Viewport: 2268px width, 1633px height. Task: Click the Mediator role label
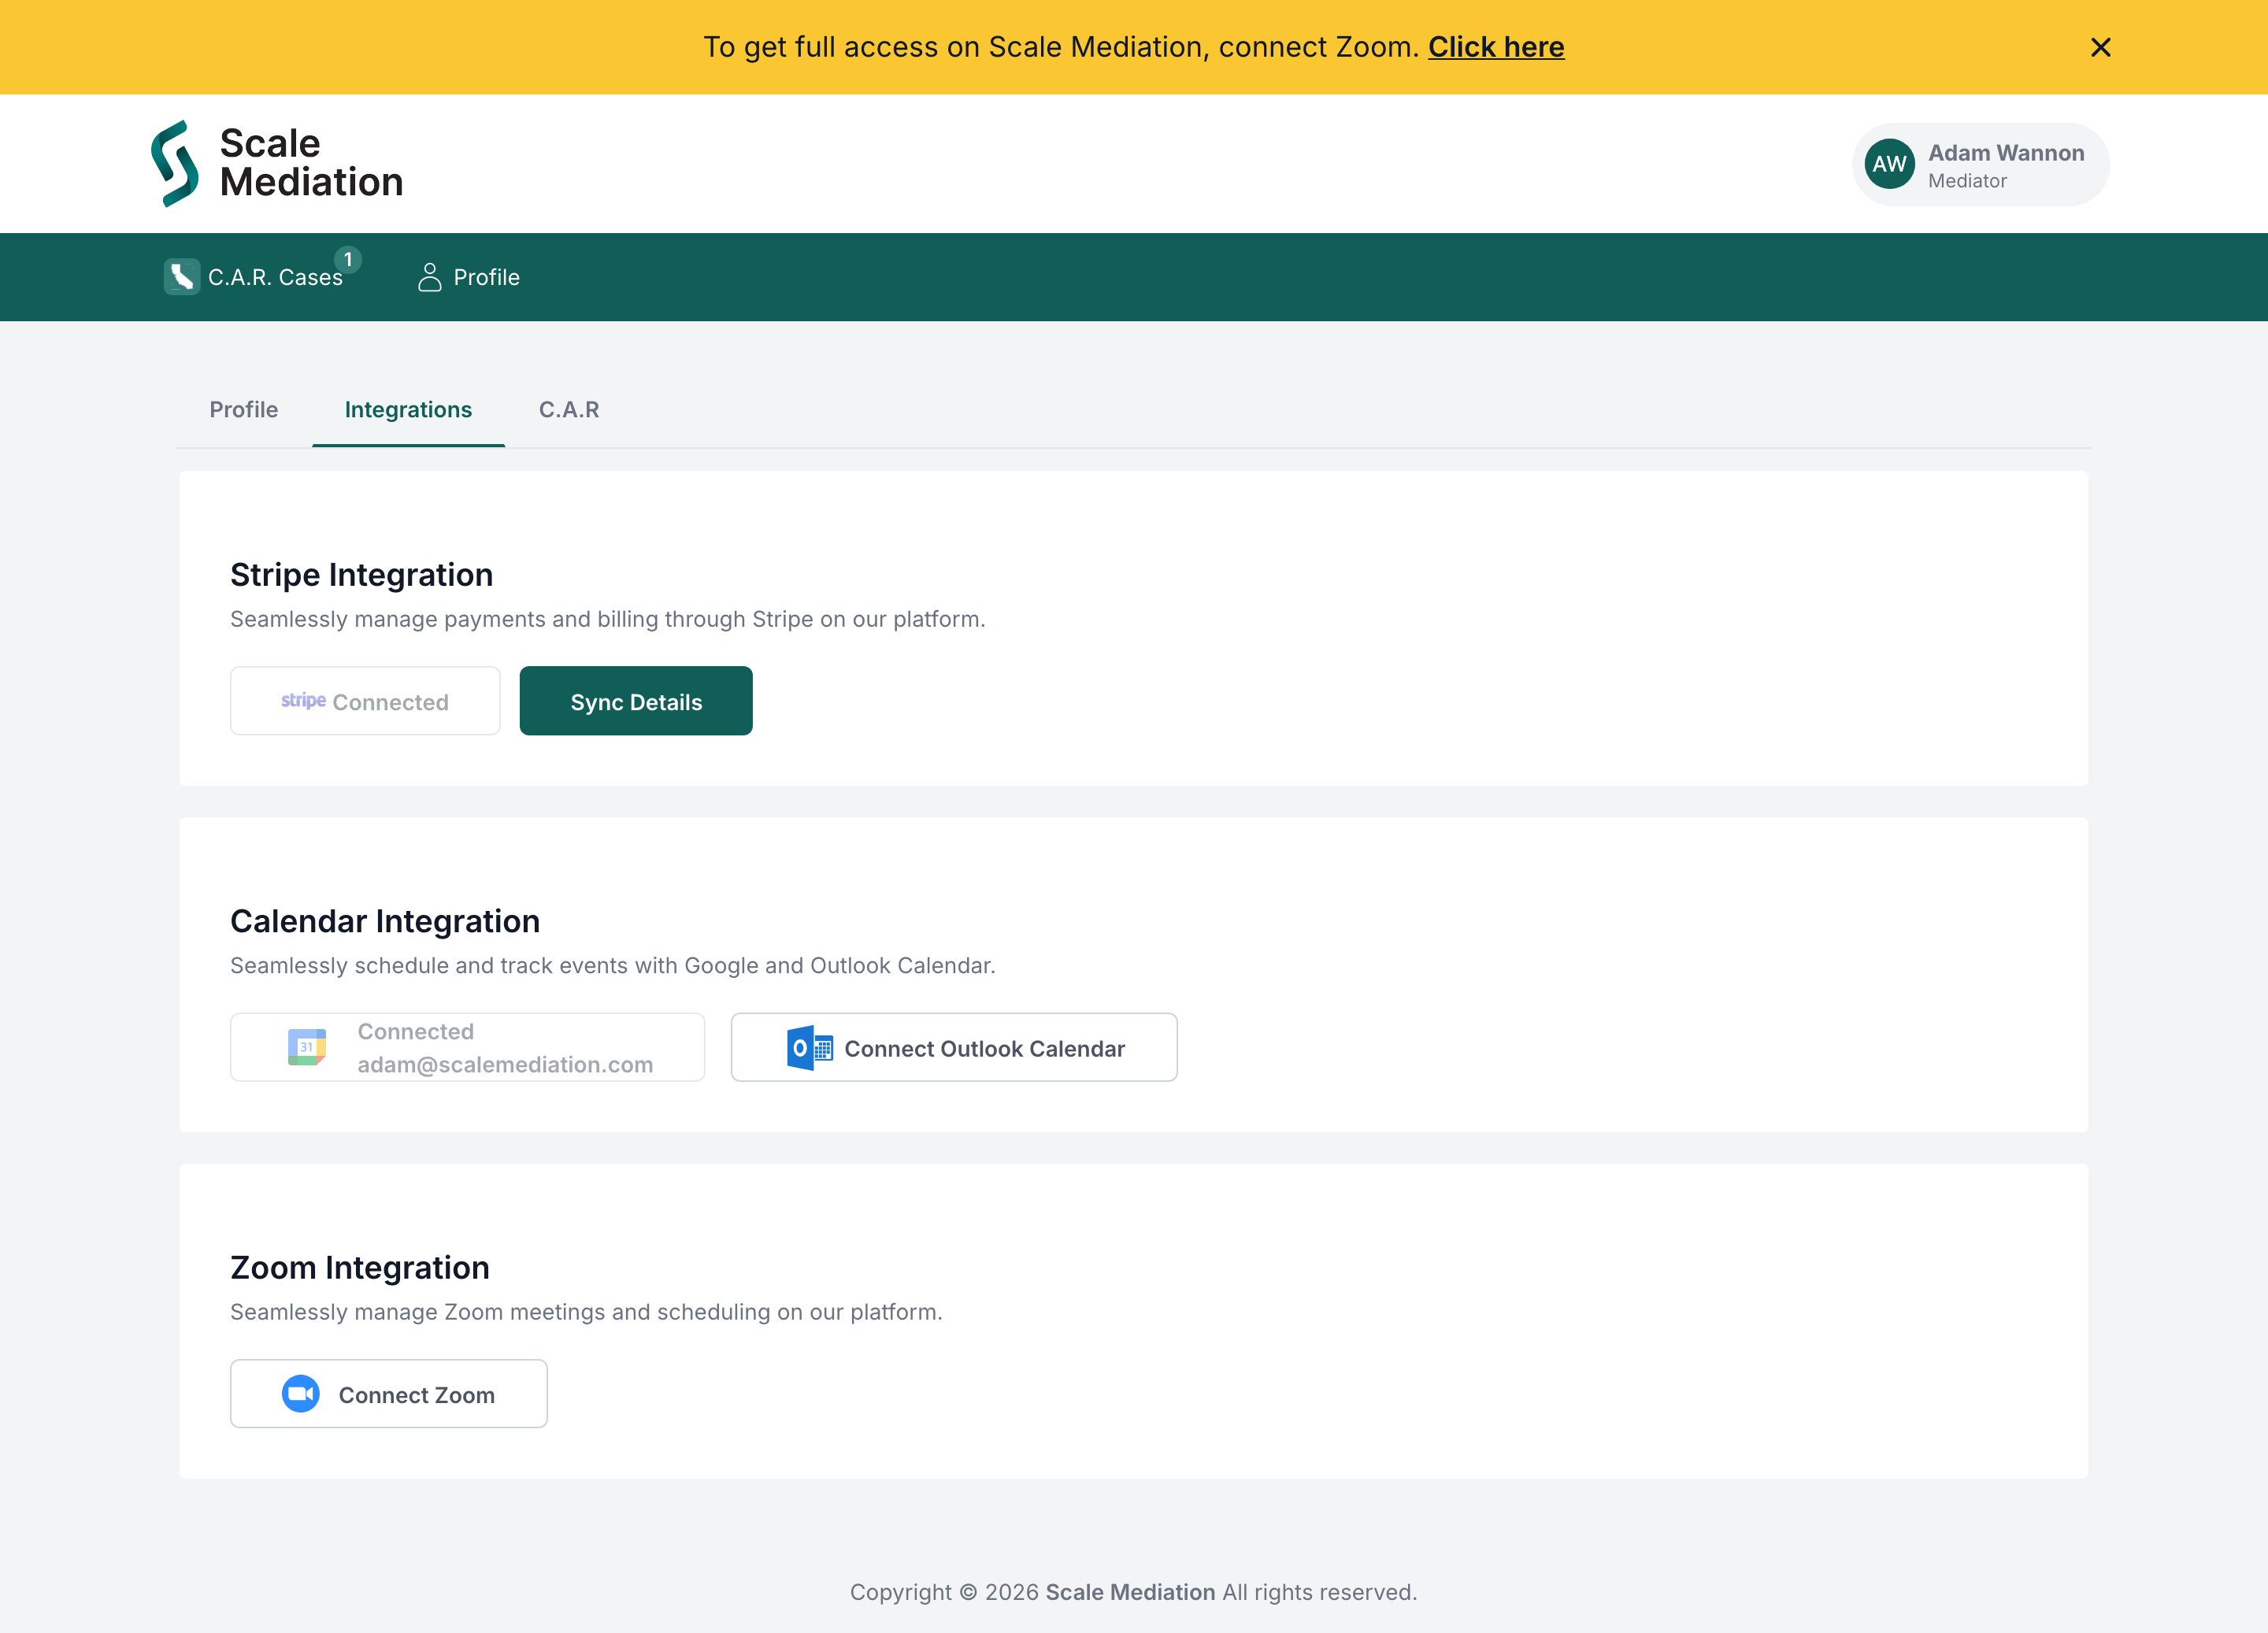click(1967, 181)
